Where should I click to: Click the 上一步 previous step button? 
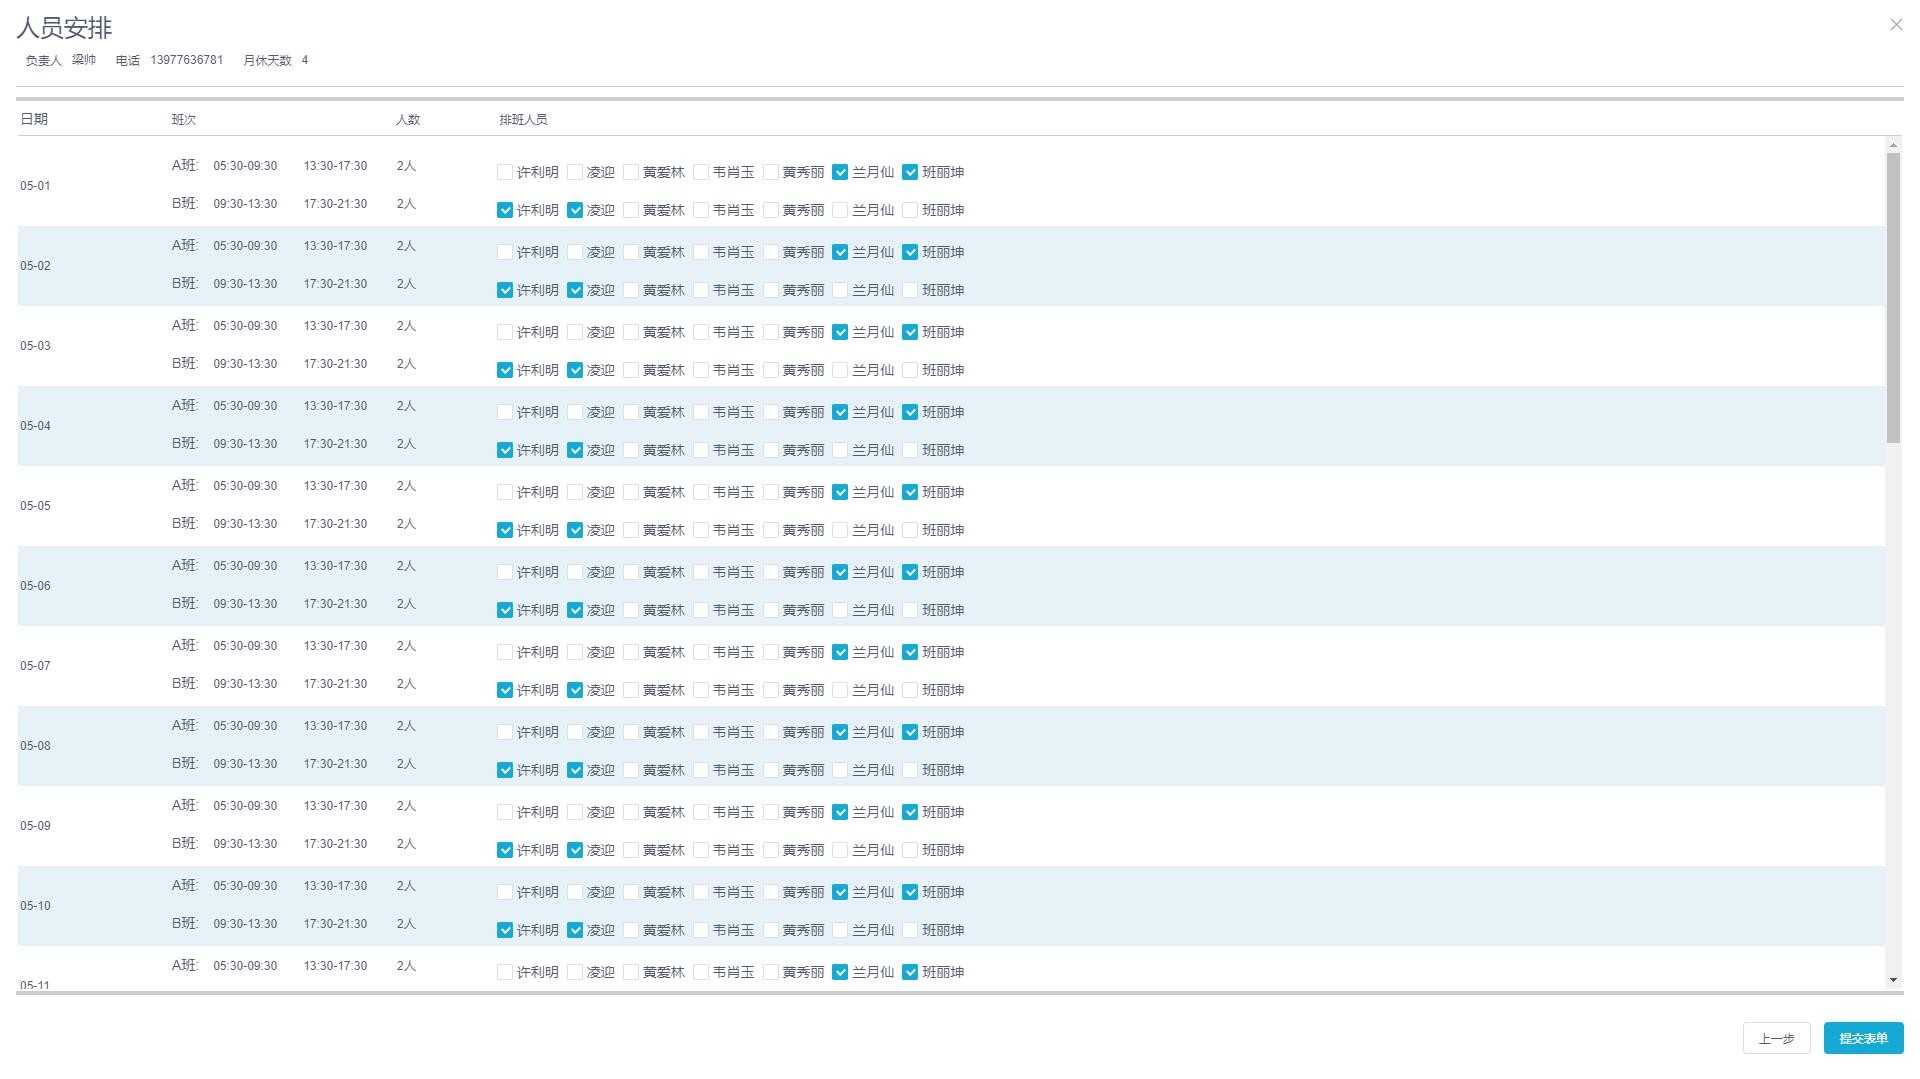(x=1775, y=1038)
